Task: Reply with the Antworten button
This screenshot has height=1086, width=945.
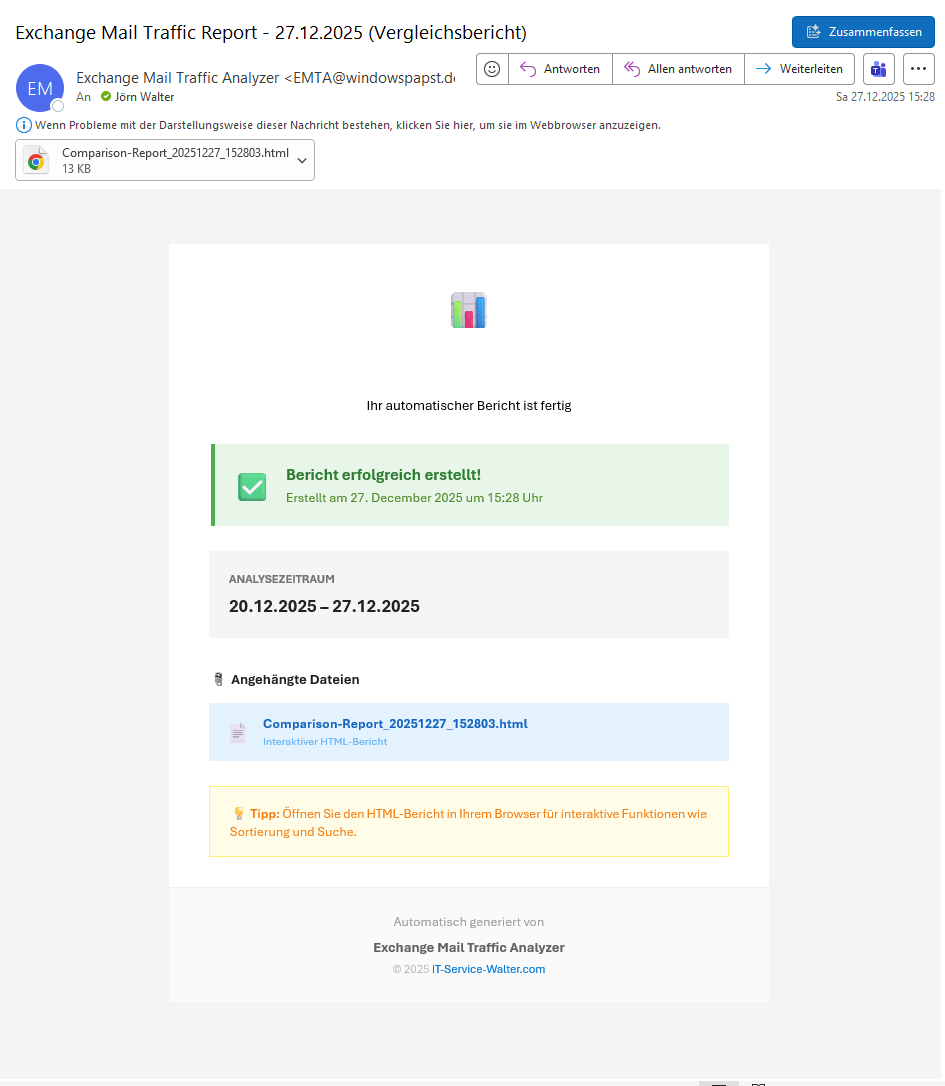Action: 560,69
